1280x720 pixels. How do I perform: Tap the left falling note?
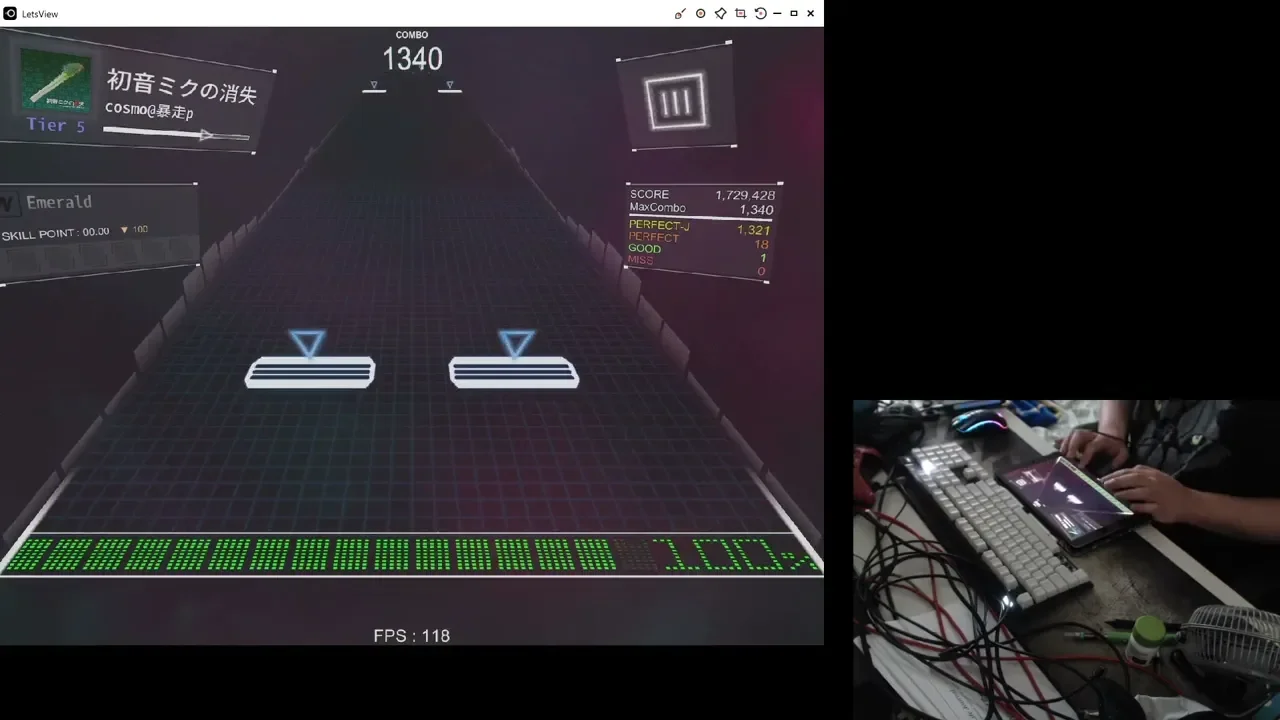[x=310, y=372]
